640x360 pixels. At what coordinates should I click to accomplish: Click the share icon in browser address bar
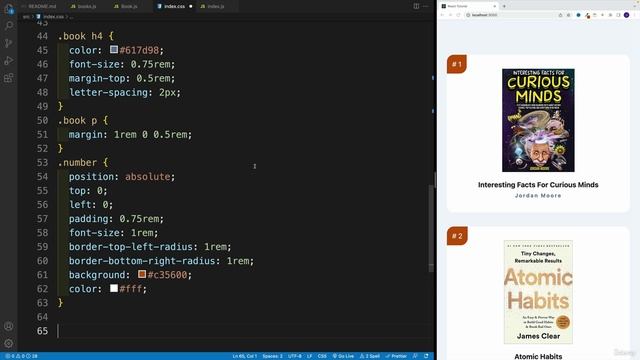tap(560, 15)
